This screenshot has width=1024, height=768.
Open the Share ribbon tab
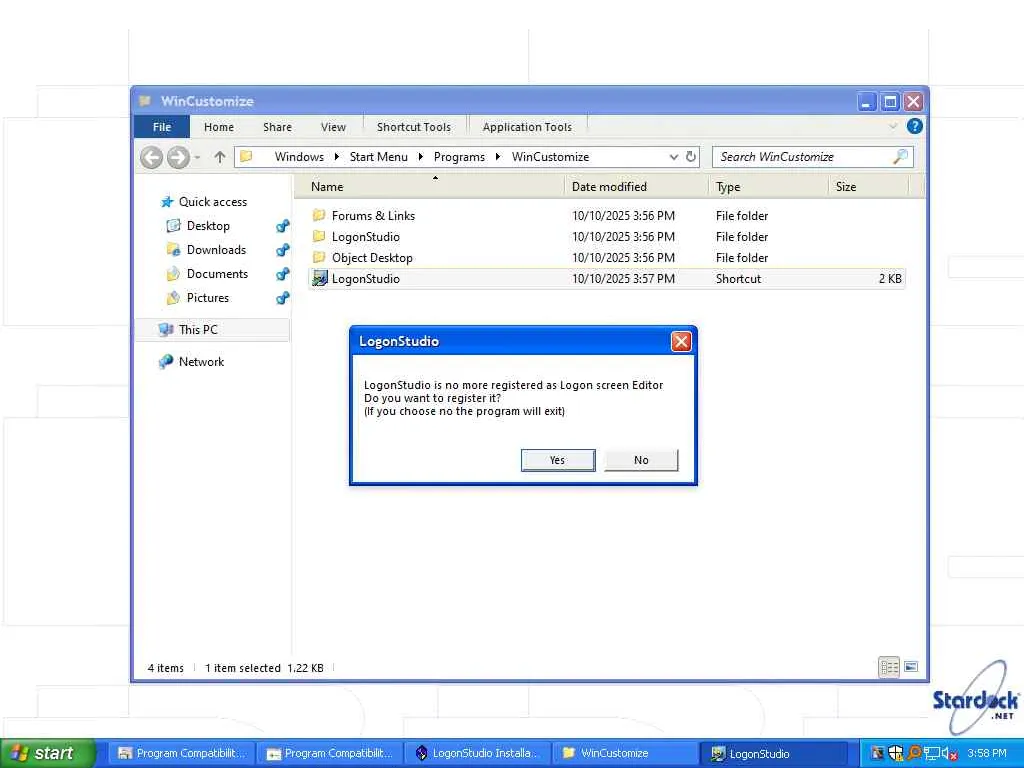point(277,127)
